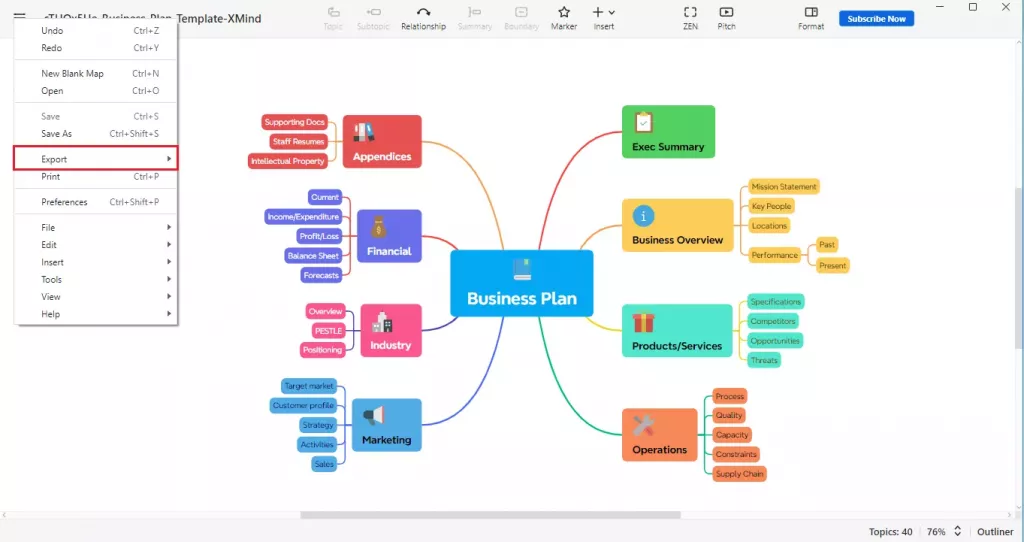Viewport: 1024px width, 542px height.
Task: Open the Marker star icon
Action: tap(564, 12)
